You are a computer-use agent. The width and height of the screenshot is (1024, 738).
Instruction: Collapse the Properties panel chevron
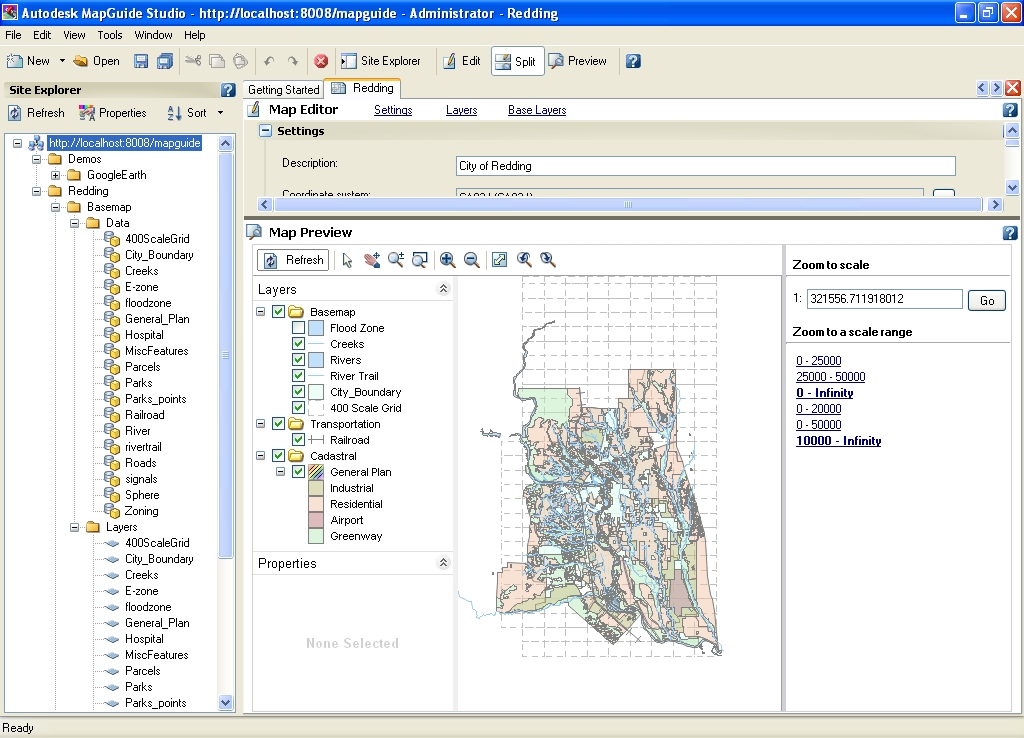click(443, 562)
